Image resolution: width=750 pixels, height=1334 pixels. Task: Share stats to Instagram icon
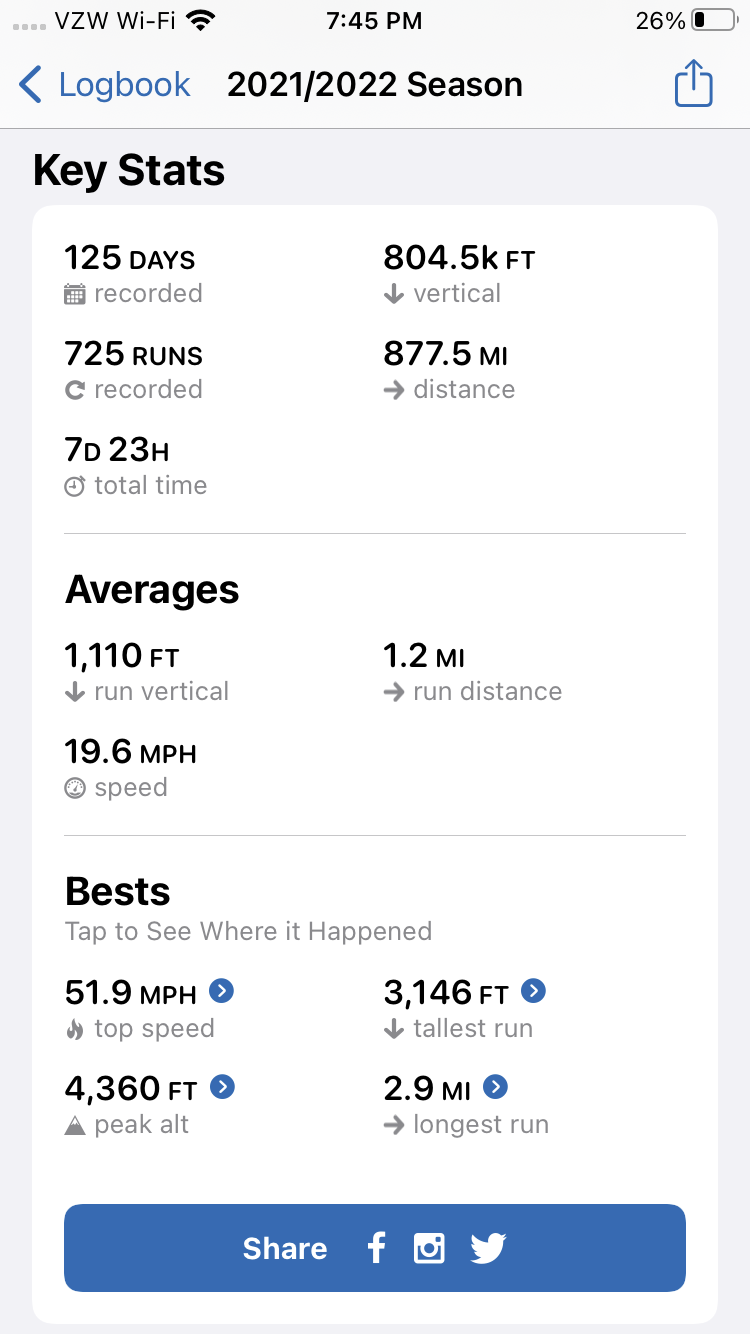click(x=429, y=1248)
